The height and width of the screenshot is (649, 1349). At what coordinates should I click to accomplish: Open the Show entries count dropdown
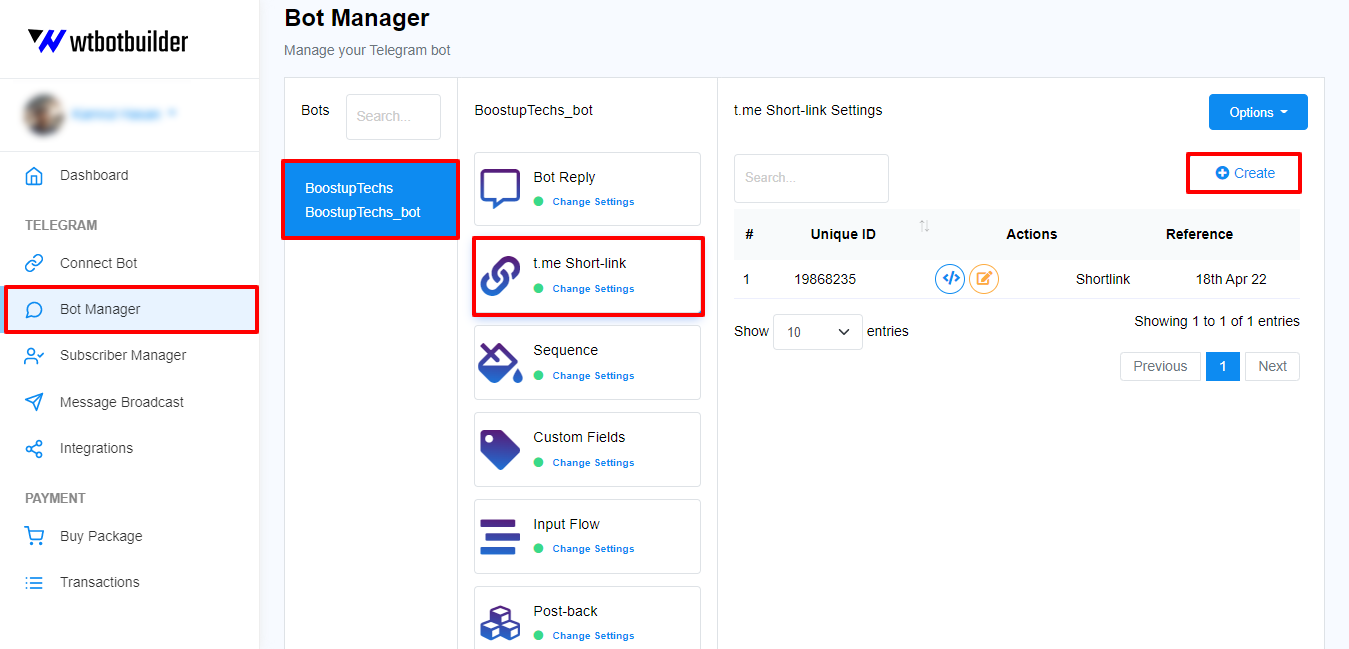click(817, 332)
